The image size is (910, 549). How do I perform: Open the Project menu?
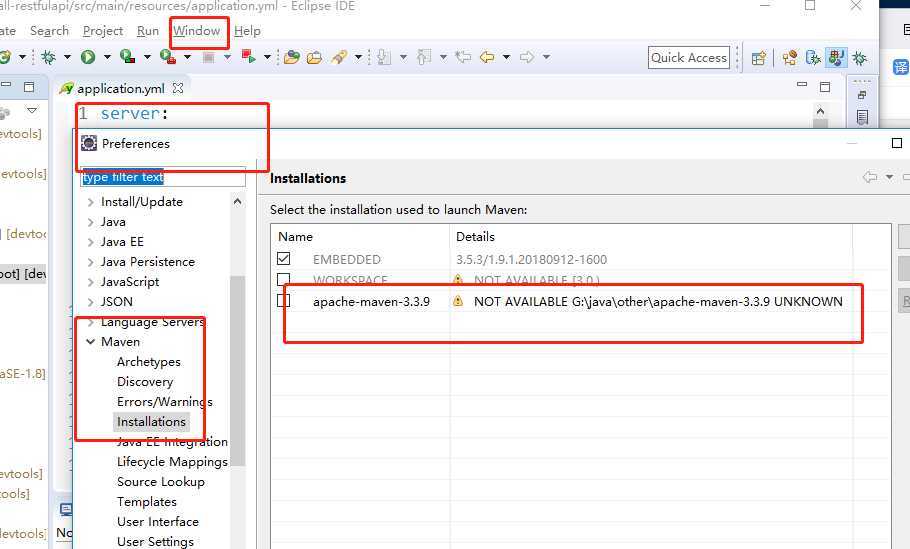(103, 31)
